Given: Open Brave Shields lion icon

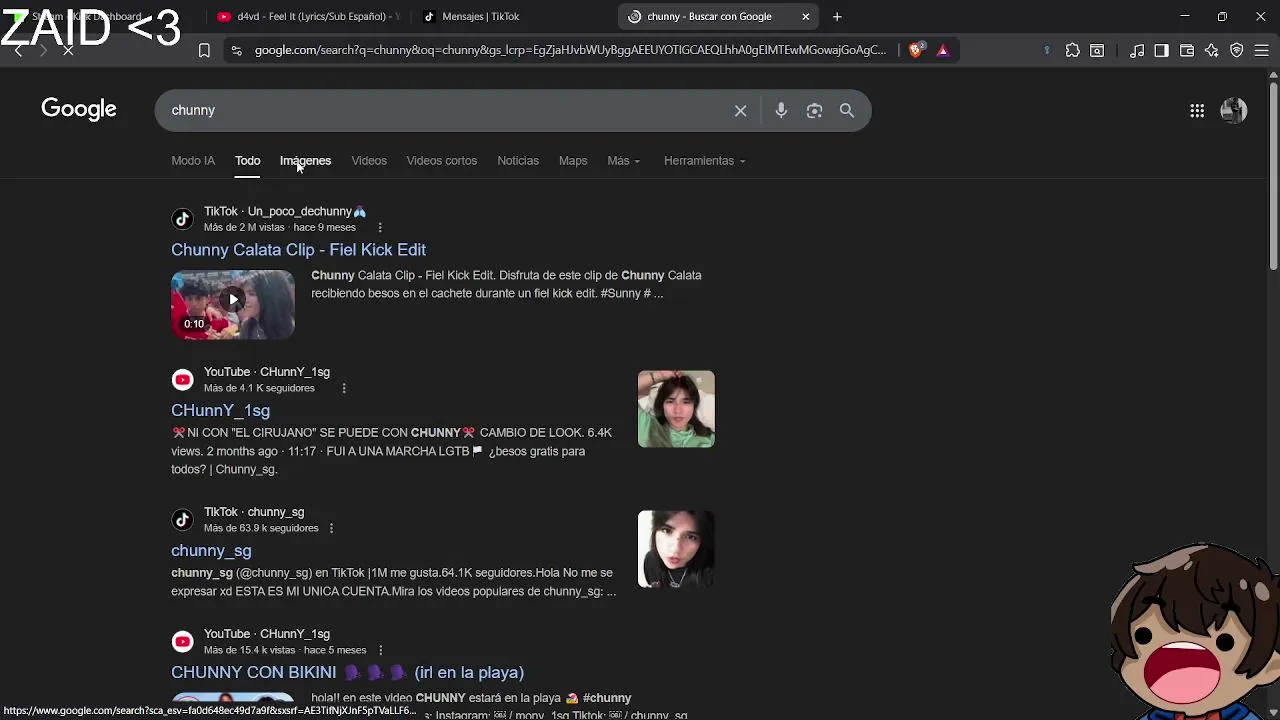Looking at the screenshot, I should 916,50.
